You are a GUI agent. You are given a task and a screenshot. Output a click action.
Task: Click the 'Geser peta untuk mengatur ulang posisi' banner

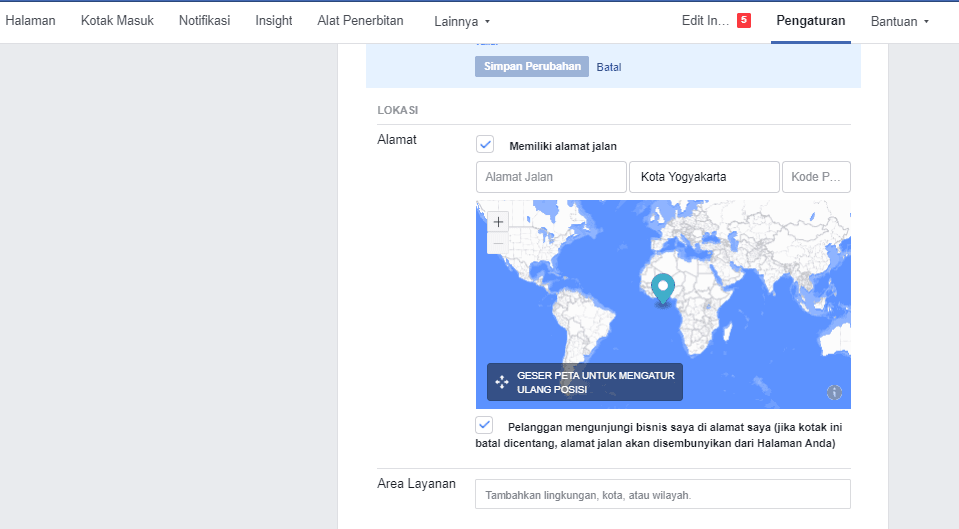585,382
